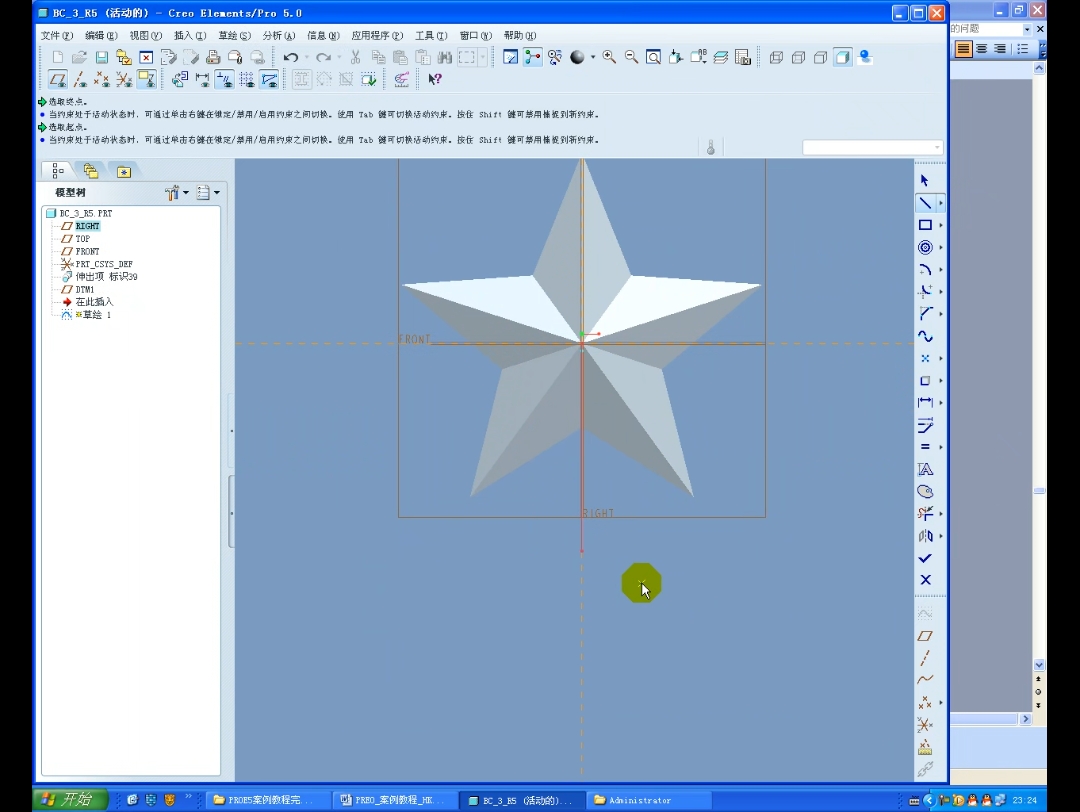Click the Find binoculars icon

coord(445,57)
